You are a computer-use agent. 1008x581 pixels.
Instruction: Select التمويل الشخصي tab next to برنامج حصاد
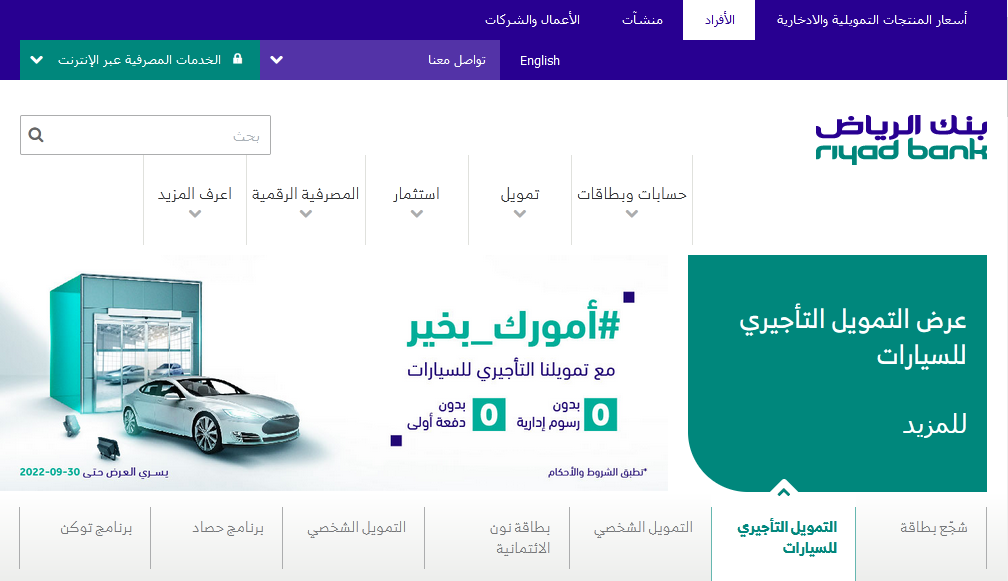[356, 528]
